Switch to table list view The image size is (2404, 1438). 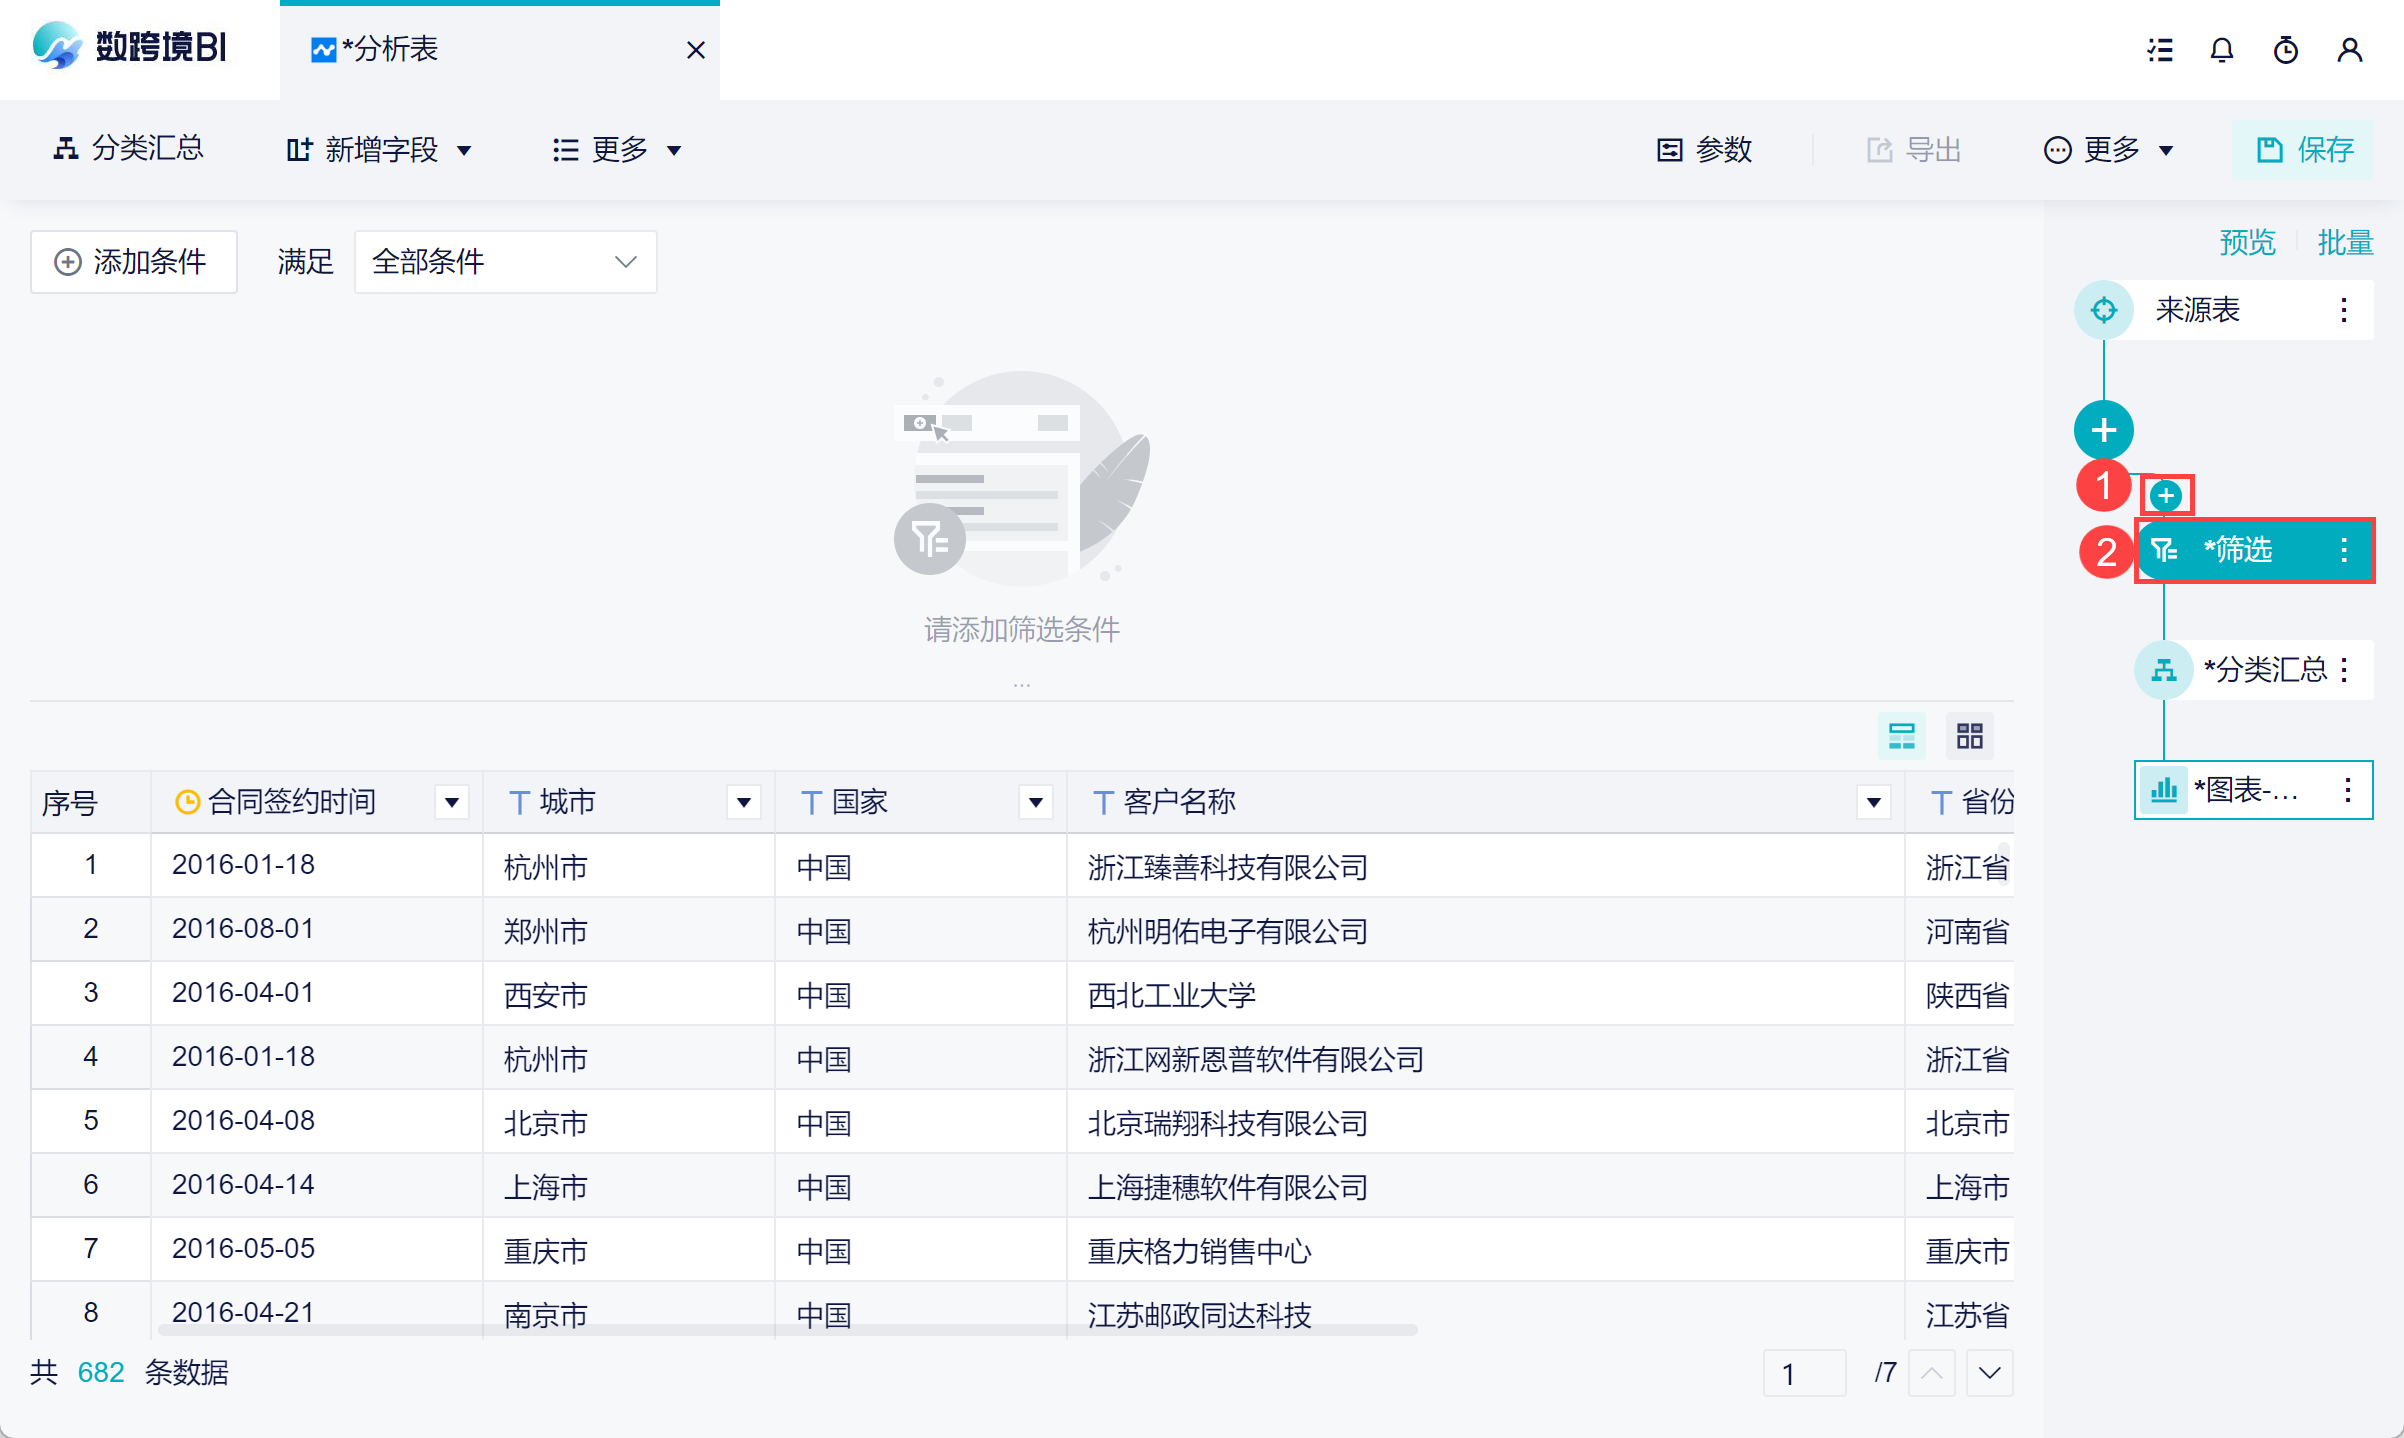tap(1901, 736)
